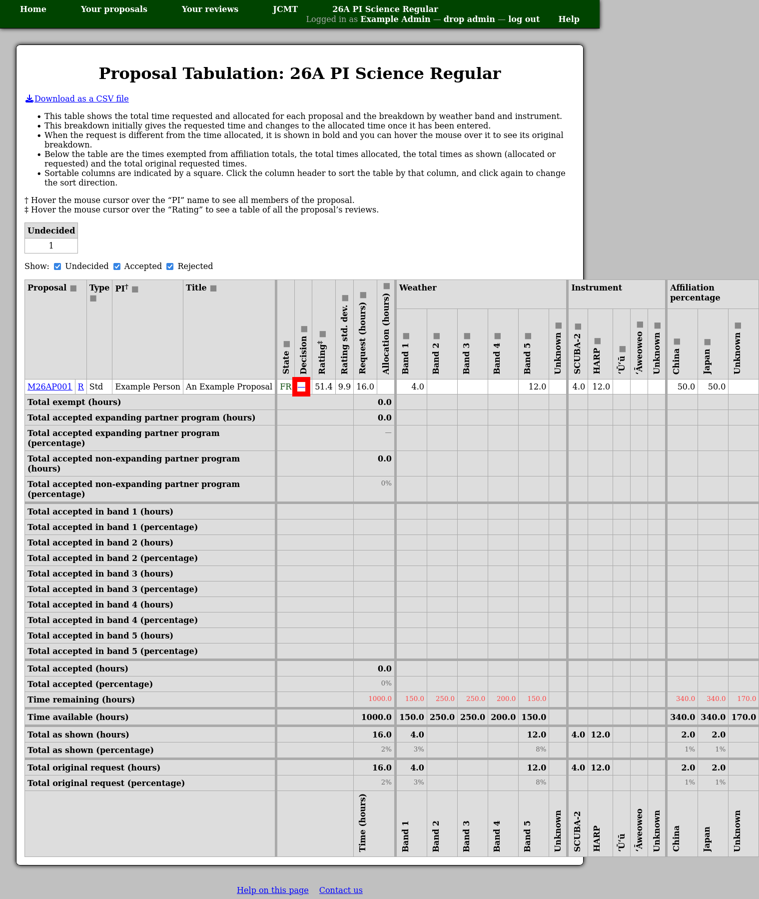Click drop admin link
759x899 pixels.
coord(469,19)
